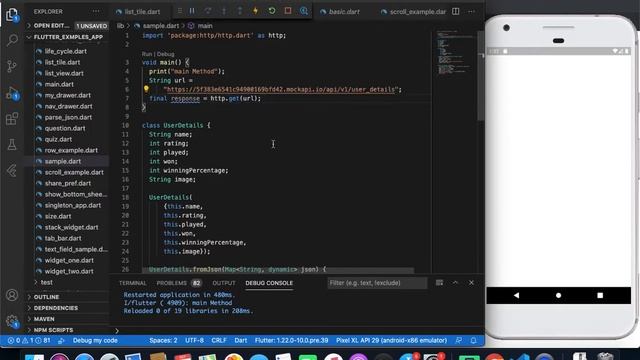The image size is (640, 360).
Task: Open the Explorer view in activity bar
Action: click(12, 15)
